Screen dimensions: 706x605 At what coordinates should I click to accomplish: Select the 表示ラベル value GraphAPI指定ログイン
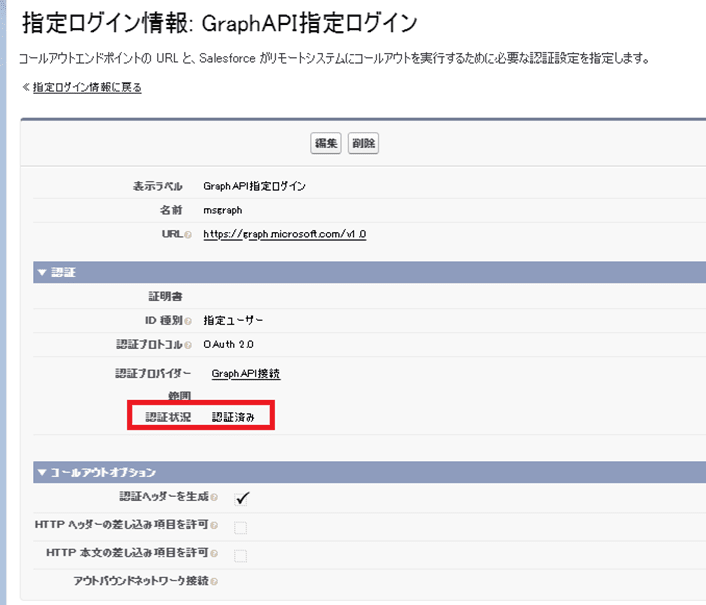[254, 186]
